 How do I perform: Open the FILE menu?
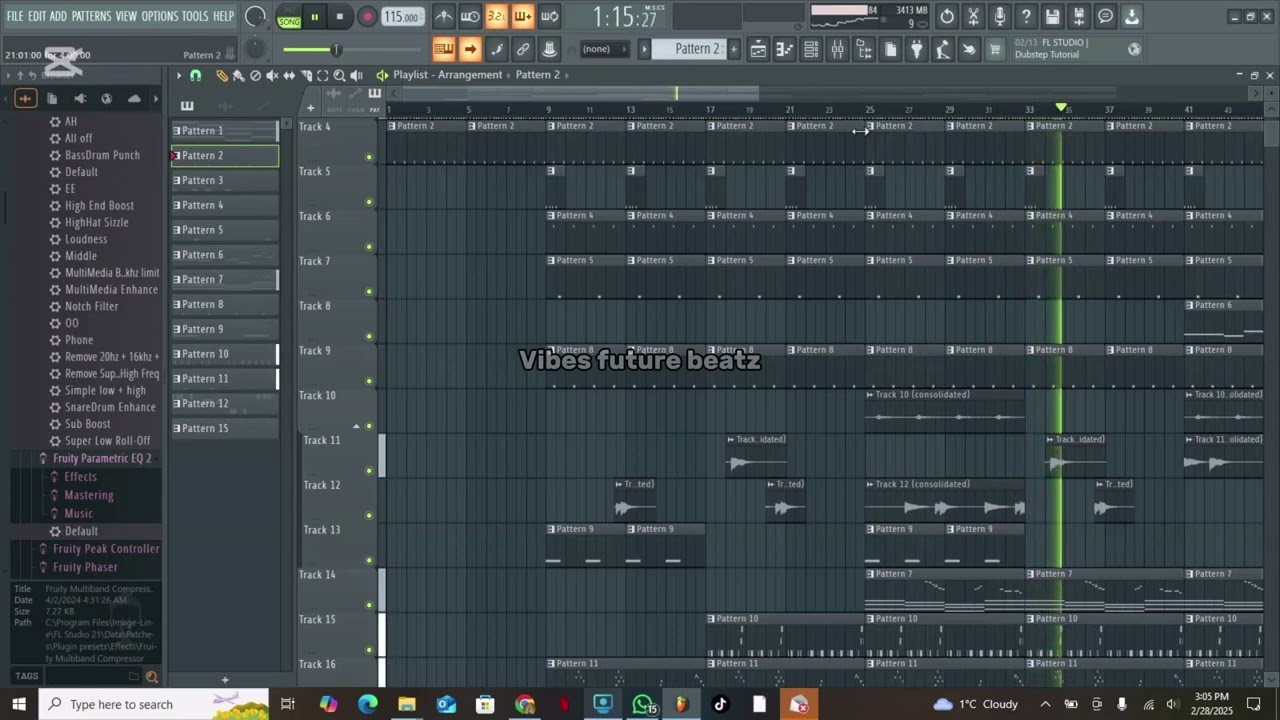pos(15,16)
